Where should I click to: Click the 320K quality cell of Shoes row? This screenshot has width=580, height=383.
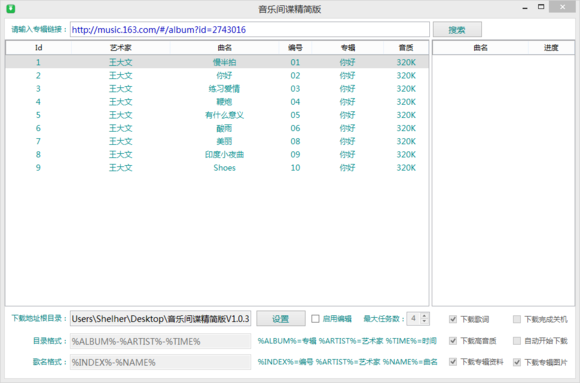[406, 168]
